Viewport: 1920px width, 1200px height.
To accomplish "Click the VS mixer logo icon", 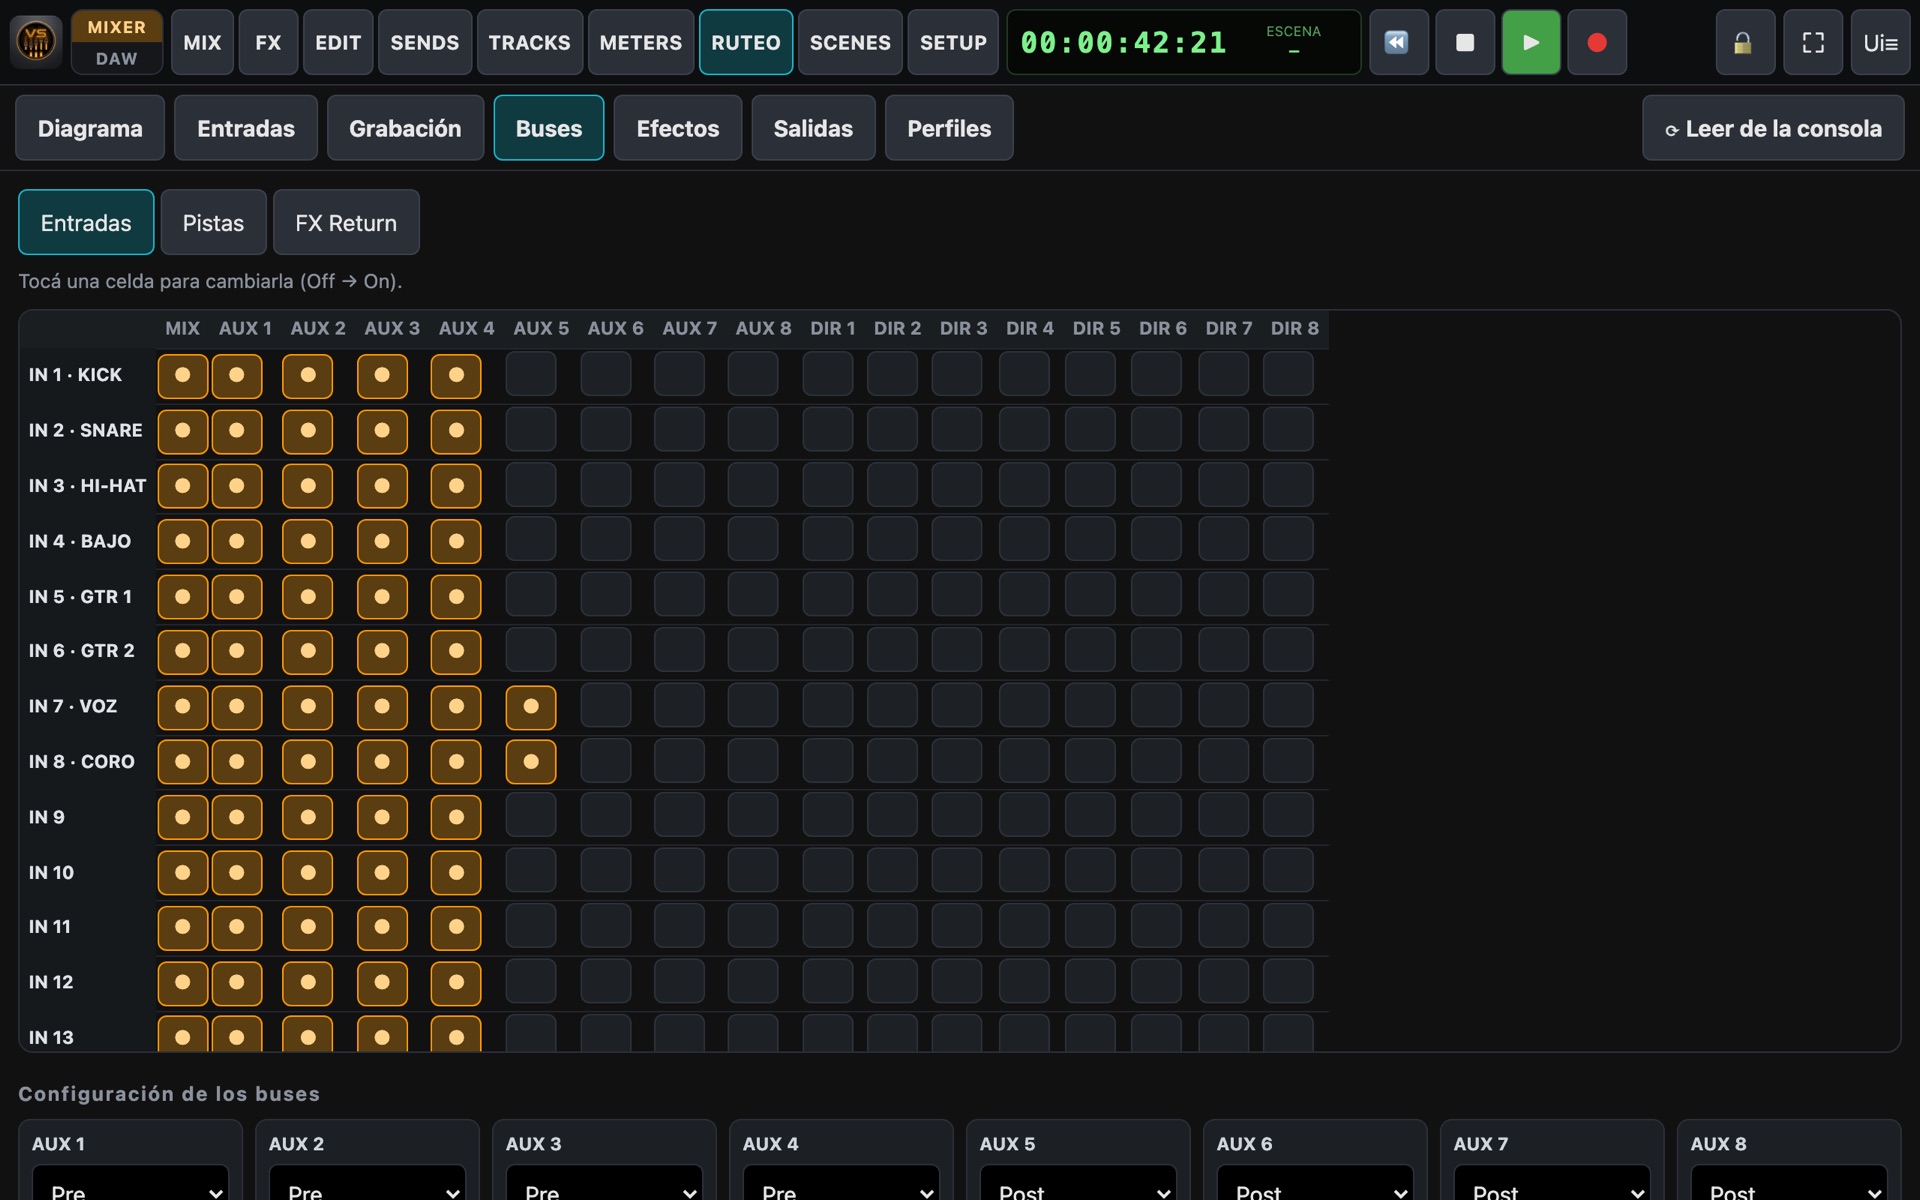I will (x=36, y=42).
